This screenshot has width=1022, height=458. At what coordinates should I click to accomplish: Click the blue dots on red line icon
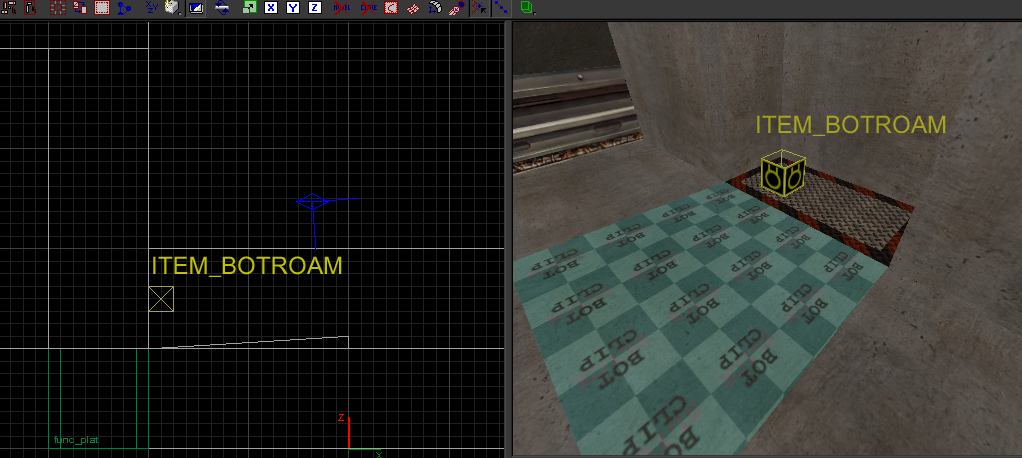point(501,8)
